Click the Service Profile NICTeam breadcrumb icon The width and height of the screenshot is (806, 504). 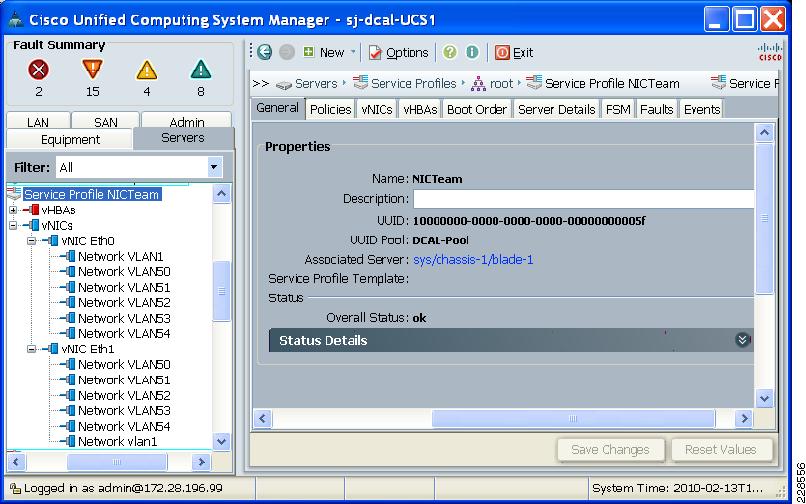coord(534,83)
